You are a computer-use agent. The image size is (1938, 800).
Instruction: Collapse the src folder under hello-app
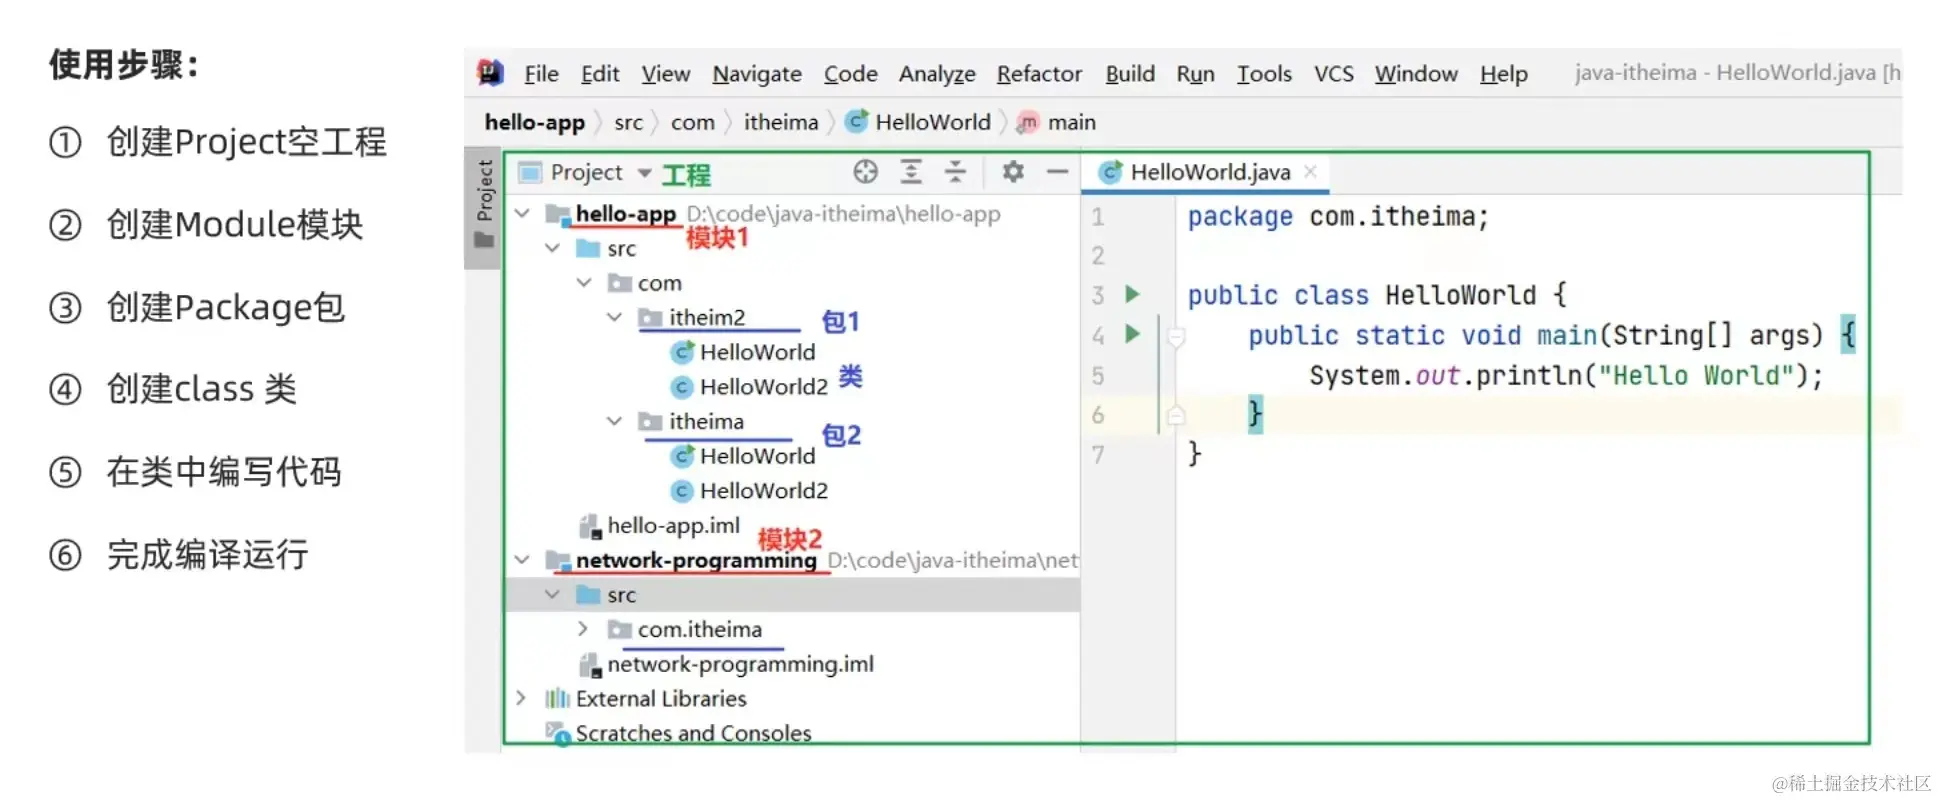coord(553,248)
